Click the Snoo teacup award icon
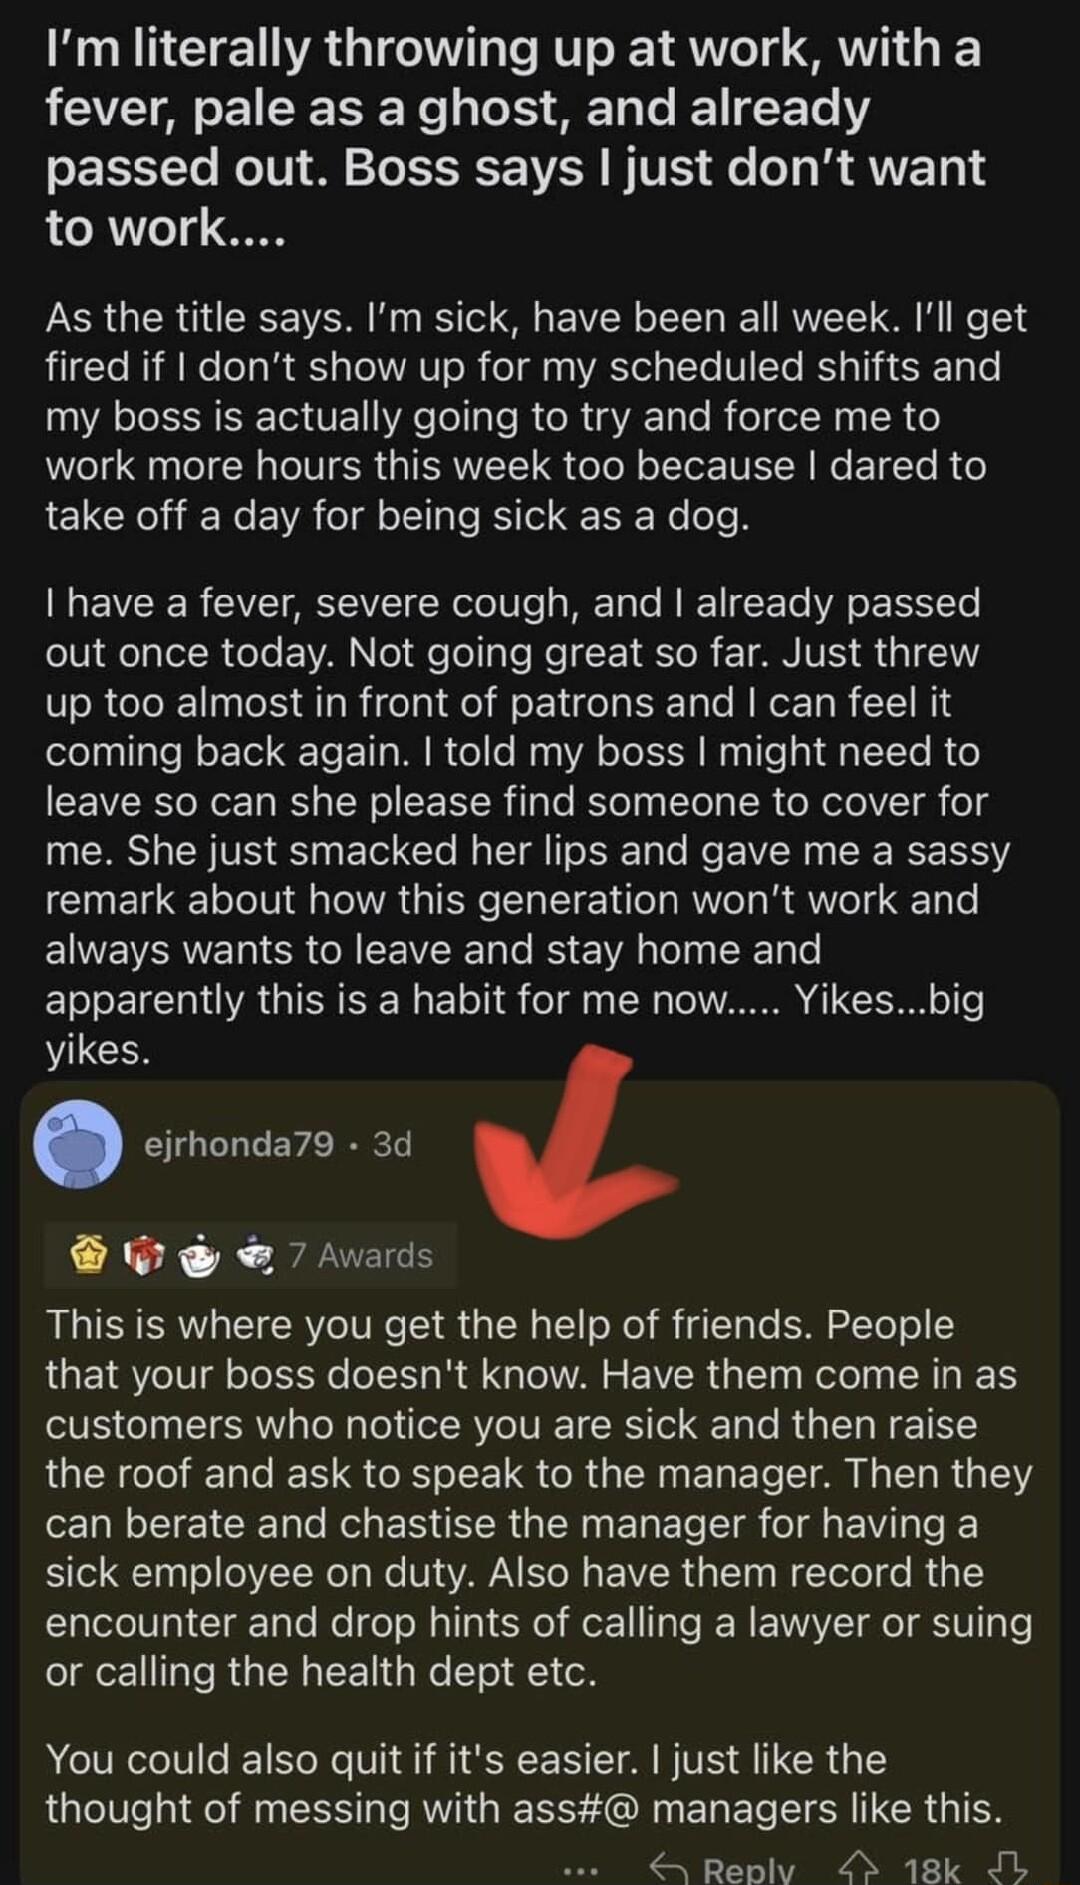Viewport: 1080px width, 1885px height. click(200, 1253)
